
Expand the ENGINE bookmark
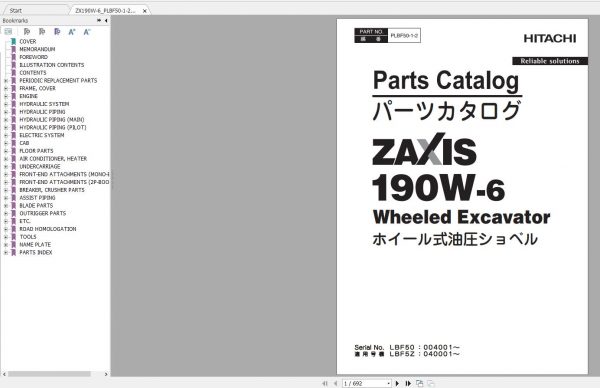pyautogui.click(x=6, y=96)
